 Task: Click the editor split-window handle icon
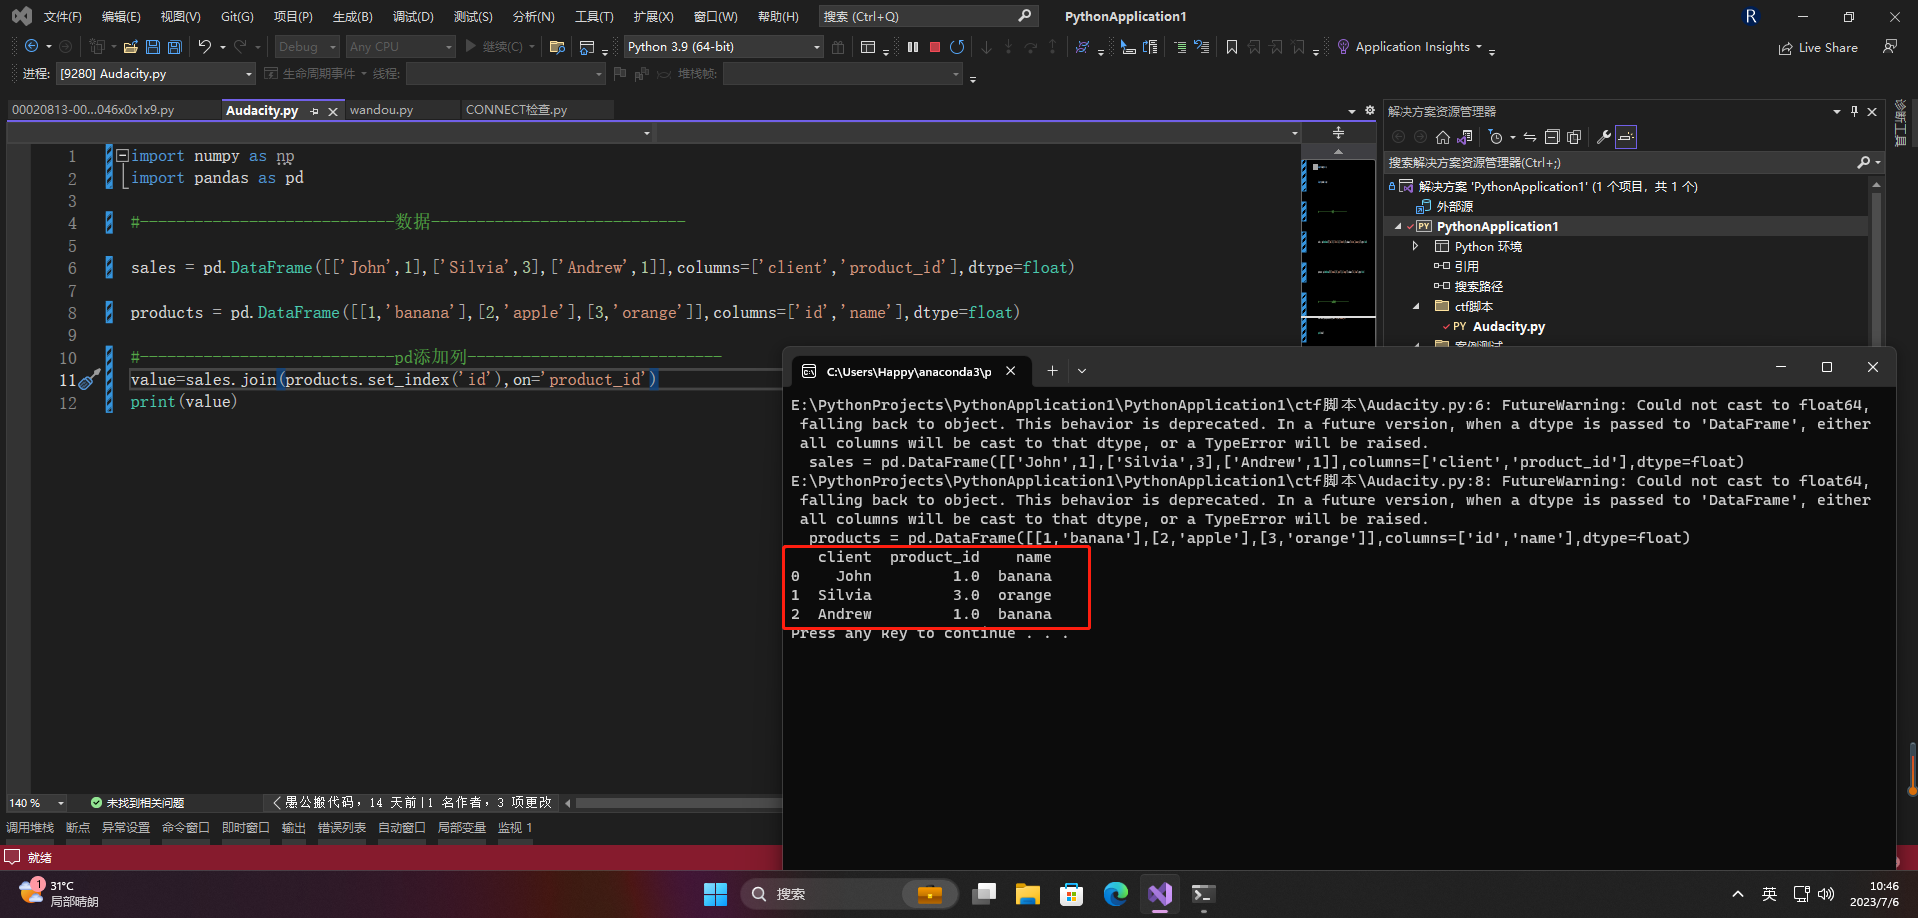(x=1338, y=133)
